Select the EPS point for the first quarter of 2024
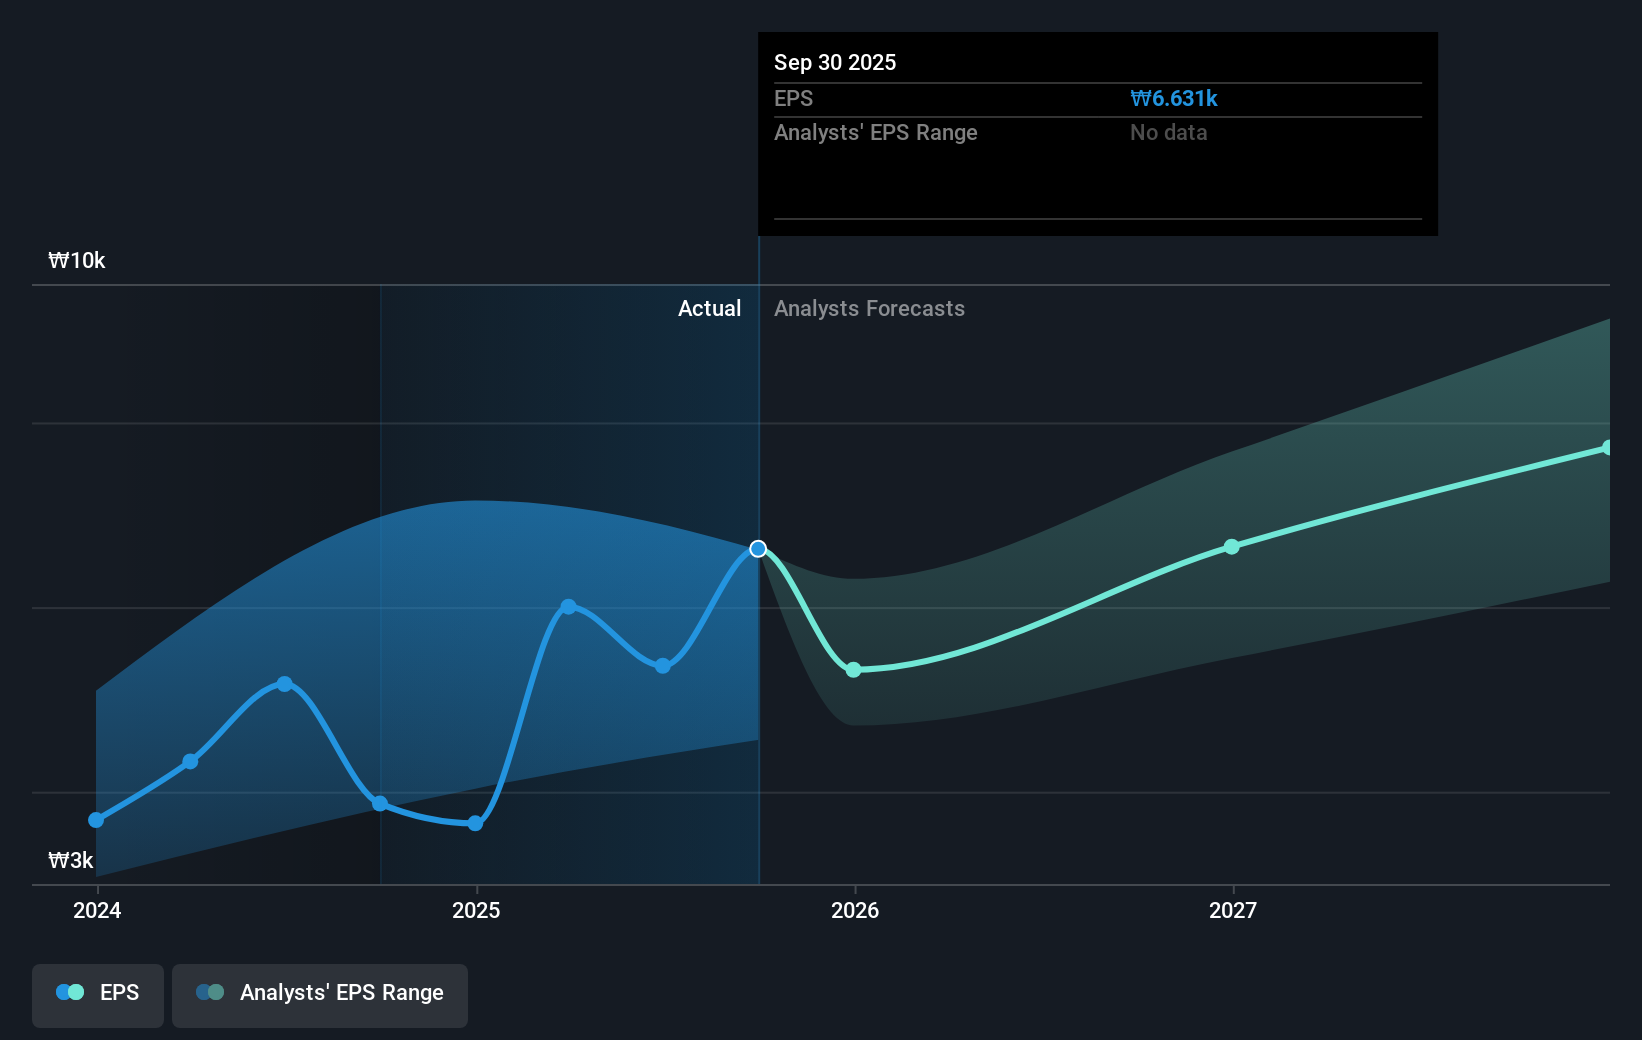This screenshot has height=1040, width=1642. coord(190,762)
